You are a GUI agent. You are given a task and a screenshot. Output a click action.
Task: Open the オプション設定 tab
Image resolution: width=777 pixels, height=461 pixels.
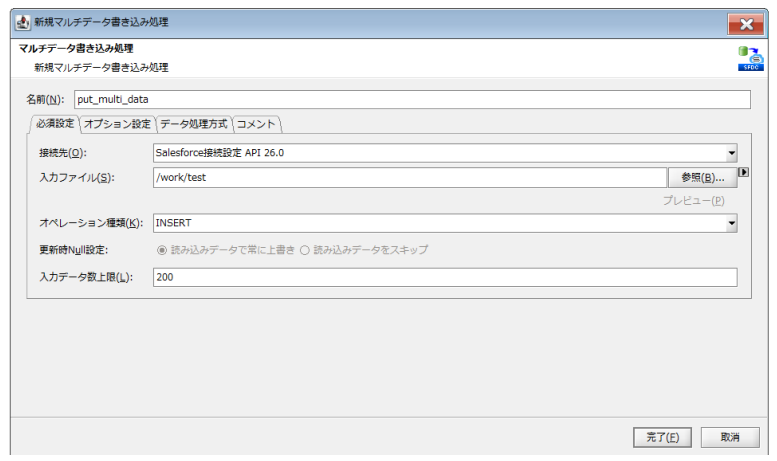click(x=117, y=124)
